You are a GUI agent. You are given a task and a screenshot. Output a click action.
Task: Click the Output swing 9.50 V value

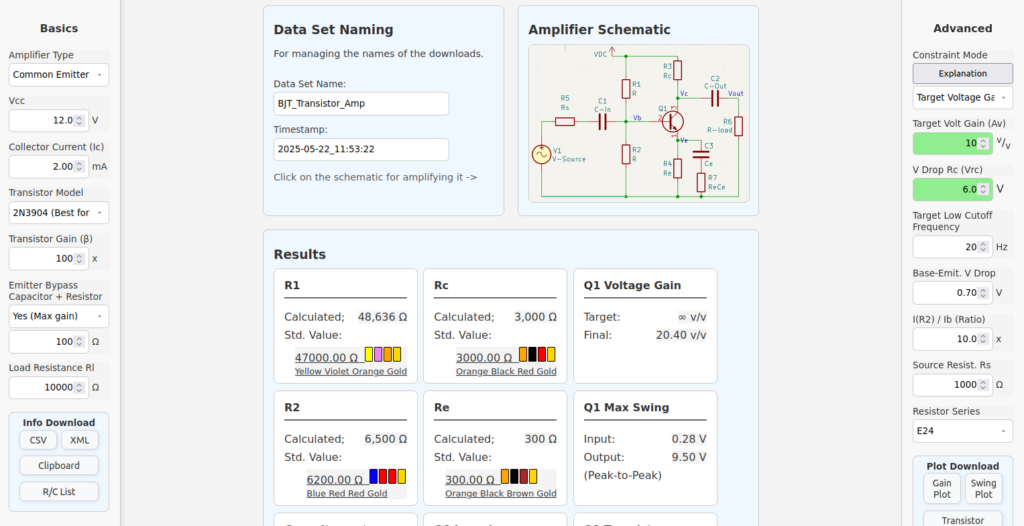pos(689,457)
